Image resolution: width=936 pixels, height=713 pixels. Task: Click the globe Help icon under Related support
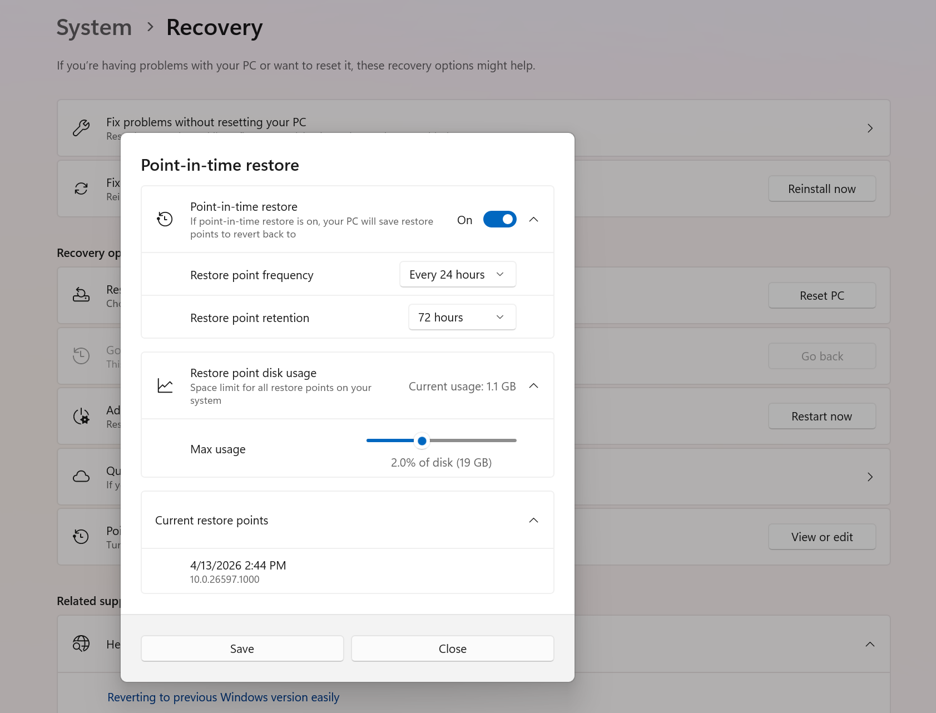click(x=81, y=644)
